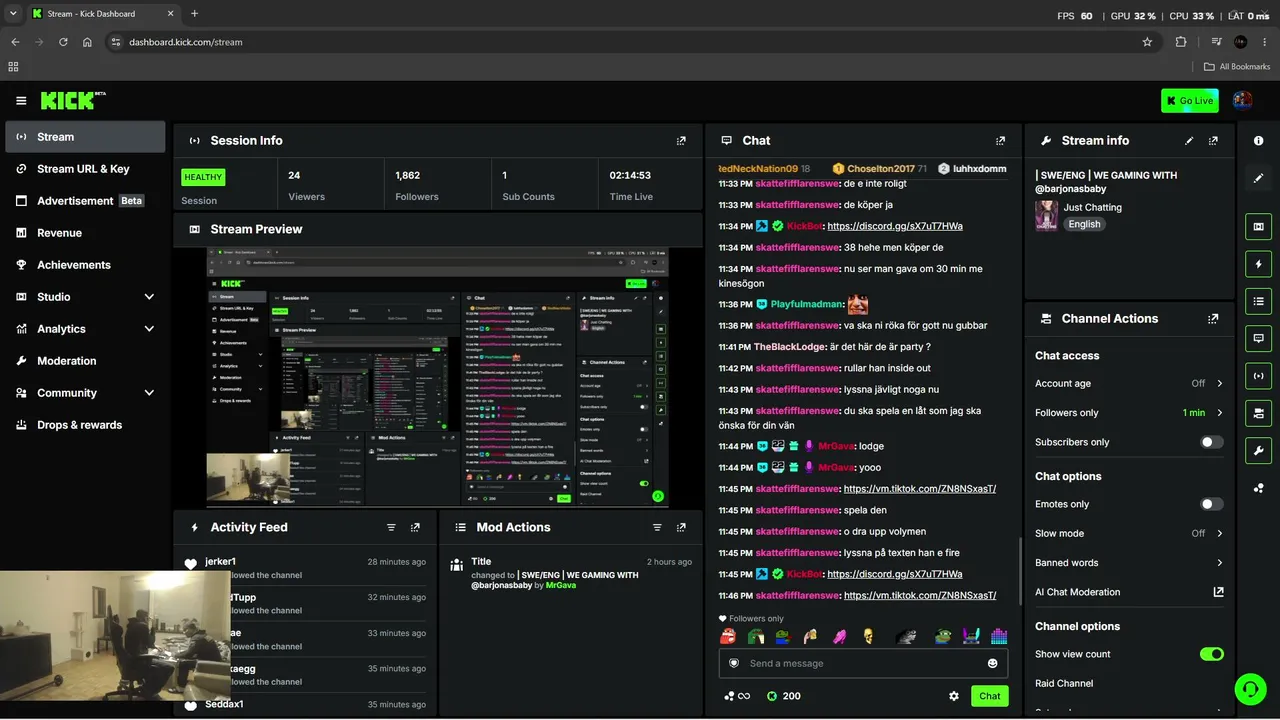Viewport: 1280px width, 720px height.
Task: Open Mod Actions filter options
Action: pyautogui.click(x=657, y=527)
